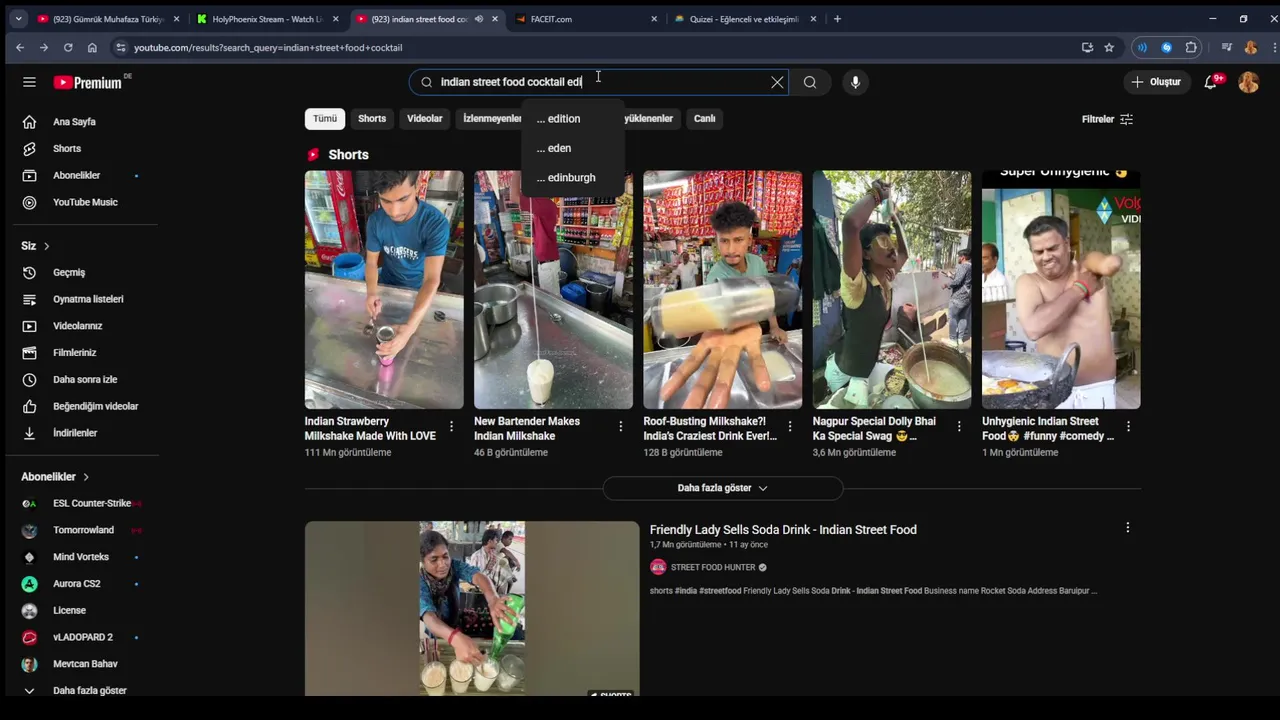The width and height of the screenshot is (1280, 720).
Task: Open Indian Strawberry Milkshake short thumbnail
Action: (384, 290)
